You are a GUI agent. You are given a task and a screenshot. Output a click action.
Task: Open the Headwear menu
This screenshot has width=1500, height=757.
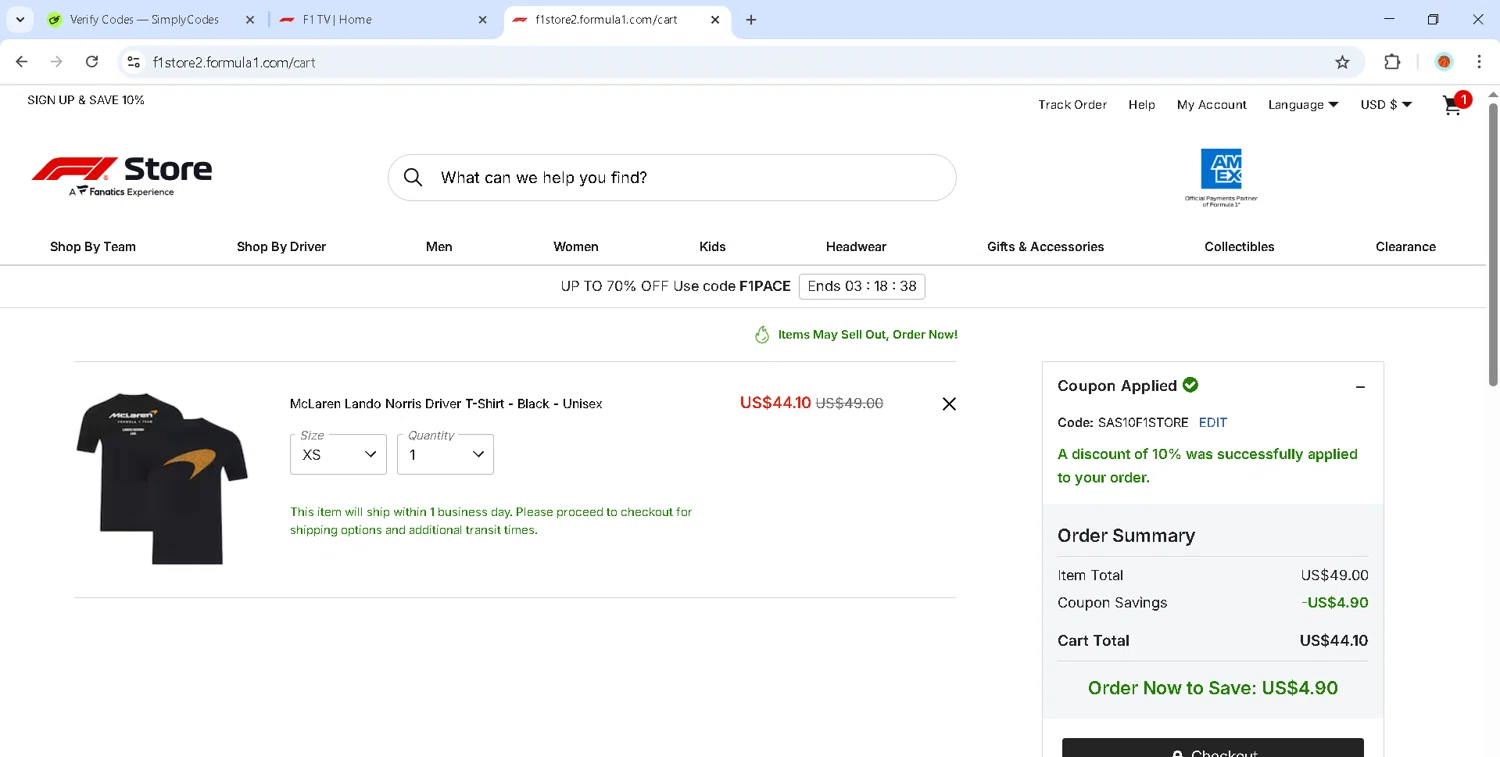click(x=856, y=247)
